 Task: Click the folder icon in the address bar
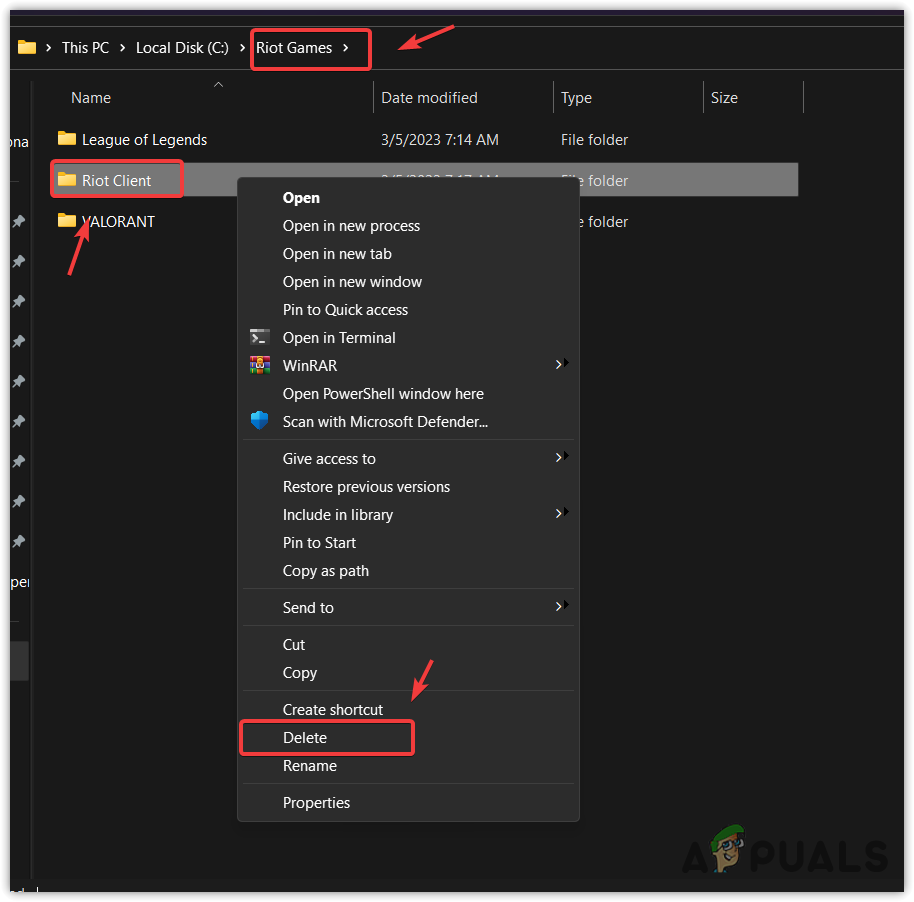(x=28, y=47)
